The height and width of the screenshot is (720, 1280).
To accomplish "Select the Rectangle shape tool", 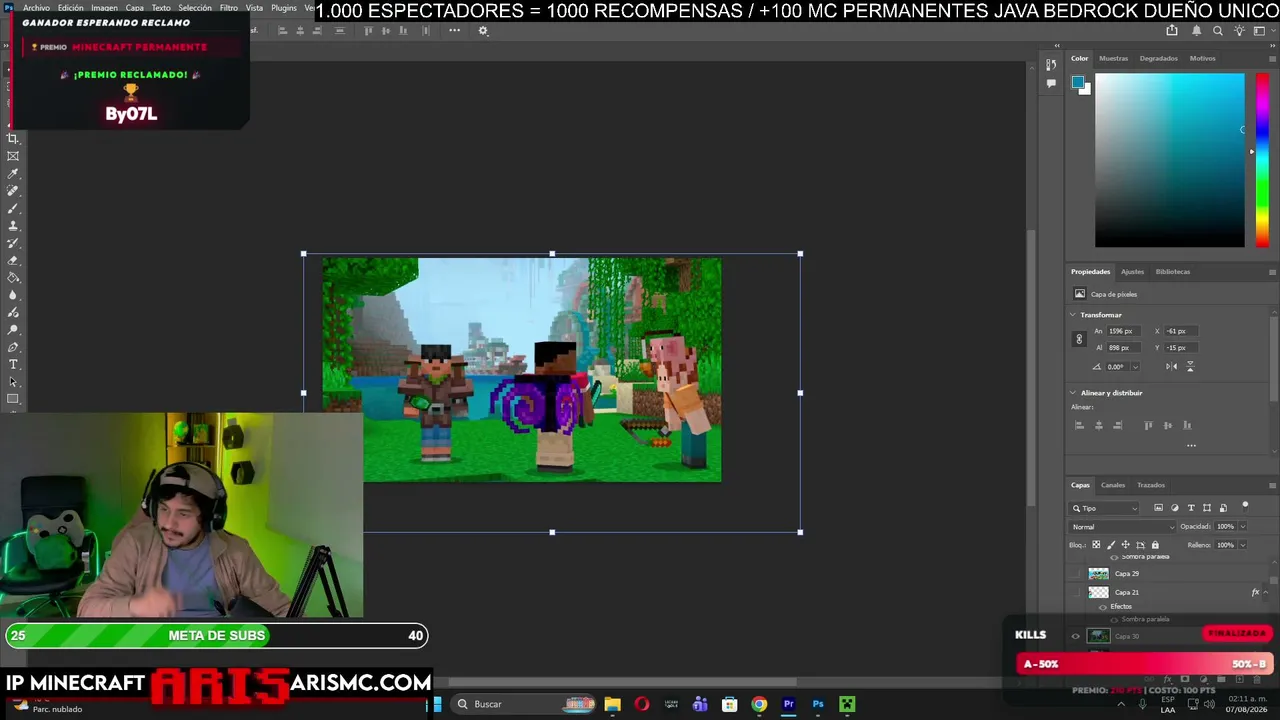I will click(13, 399).
